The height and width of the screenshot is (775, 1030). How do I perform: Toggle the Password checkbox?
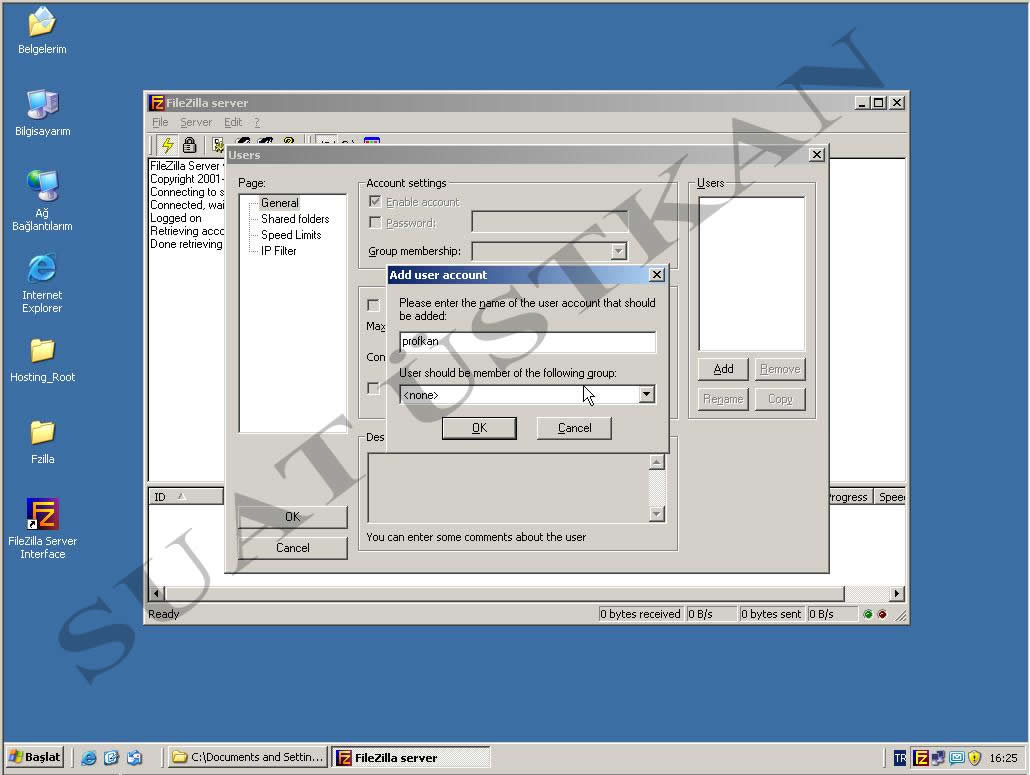point(375,223)
